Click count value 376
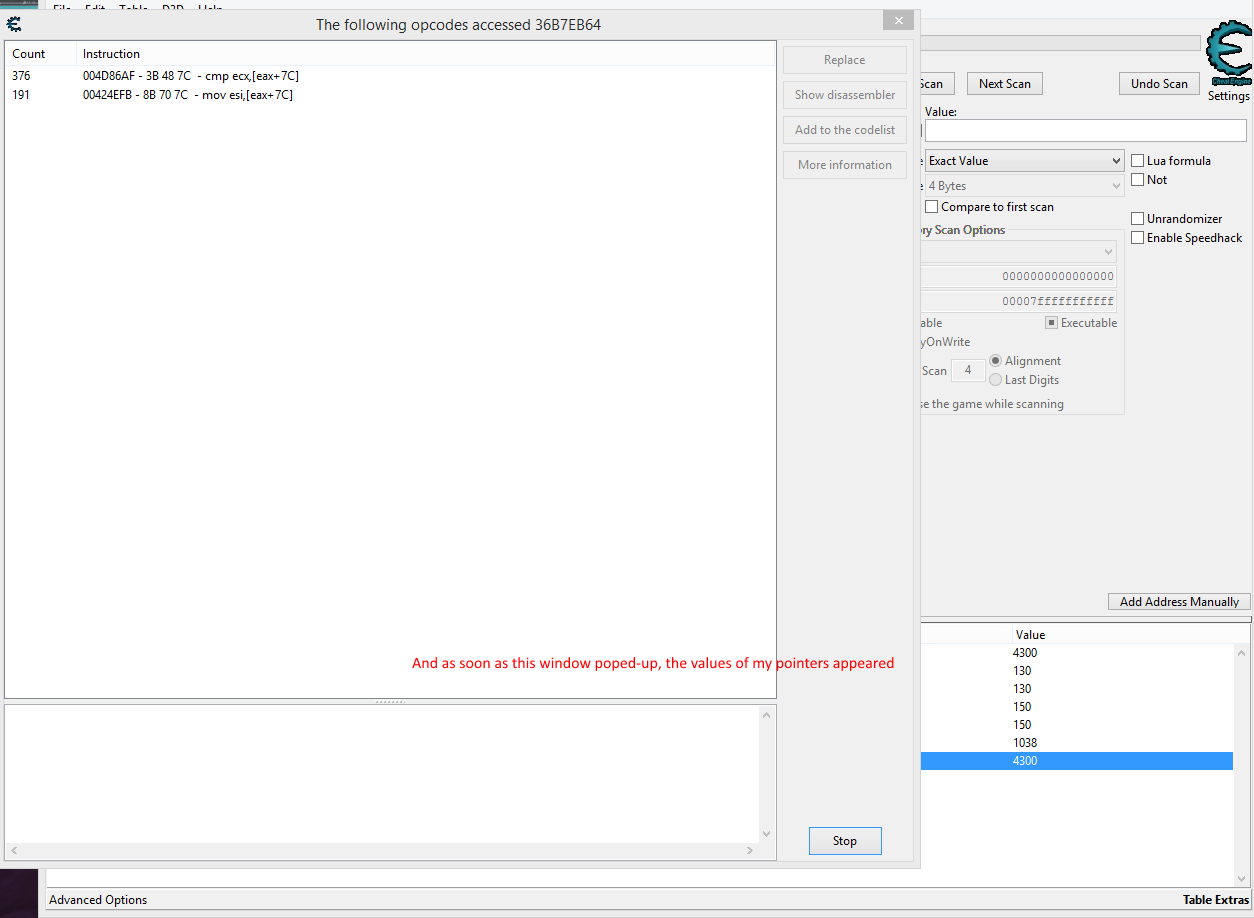The image size is (1254, 918). coord(21,76)
